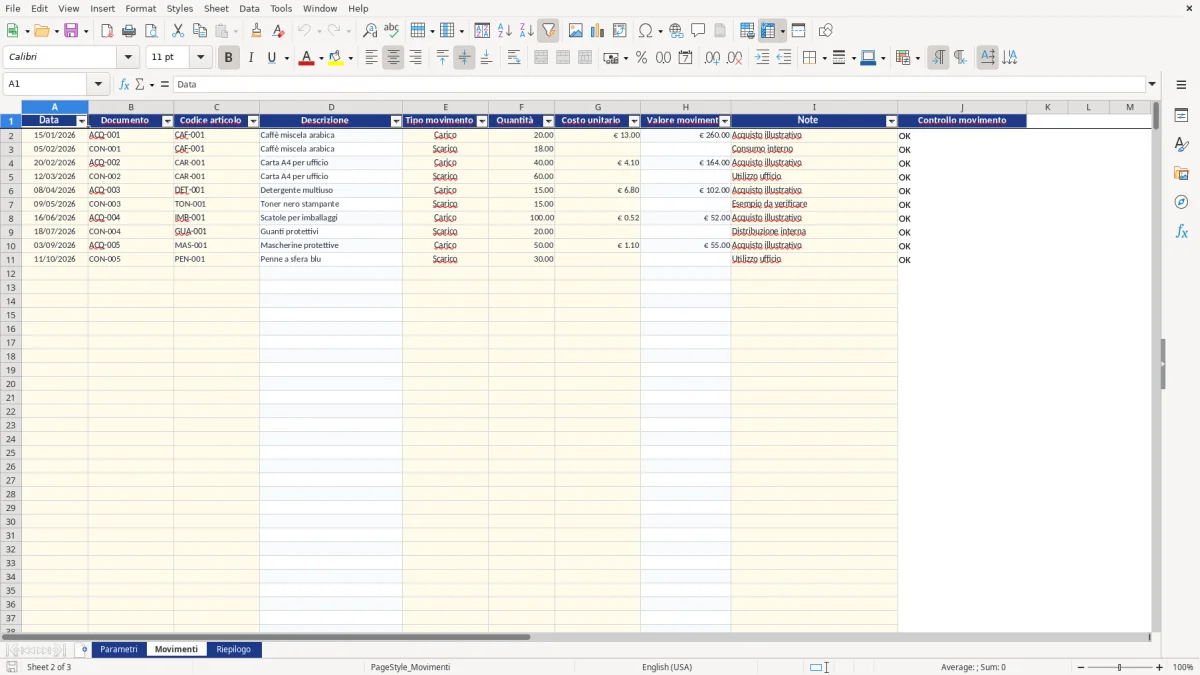Image resolution: width=1200 pixels, height=675 pixels.
Task: Click the zoom in plus button
Action: click(1160, 667)
